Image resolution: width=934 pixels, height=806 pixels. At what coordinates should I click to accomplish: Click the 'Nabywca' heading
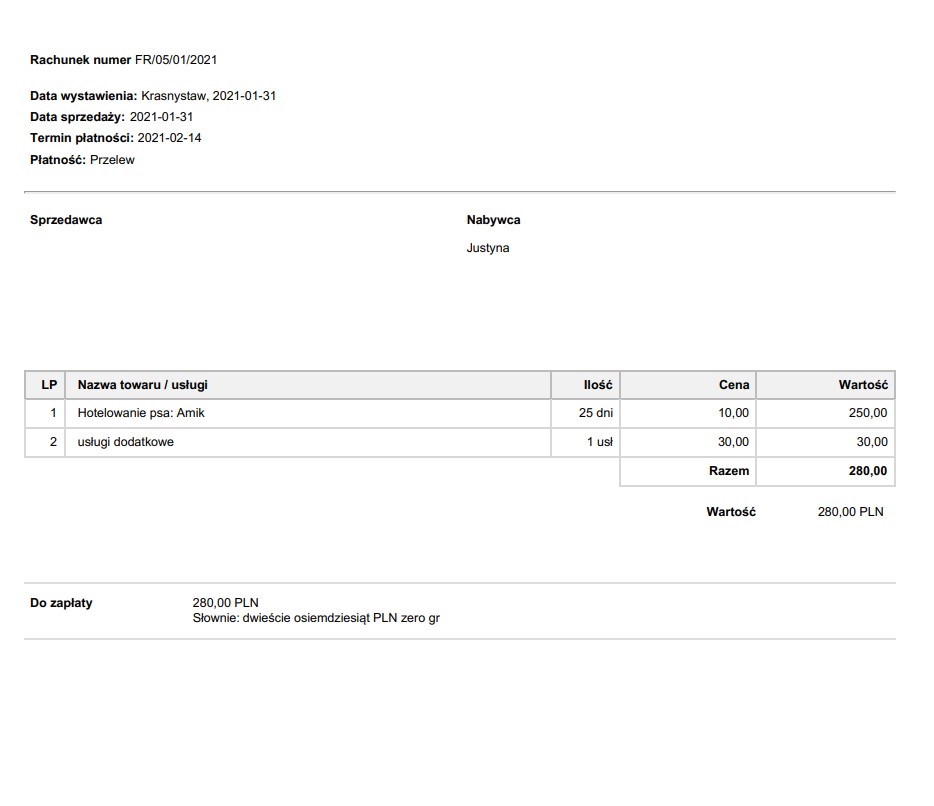[493, 220]
